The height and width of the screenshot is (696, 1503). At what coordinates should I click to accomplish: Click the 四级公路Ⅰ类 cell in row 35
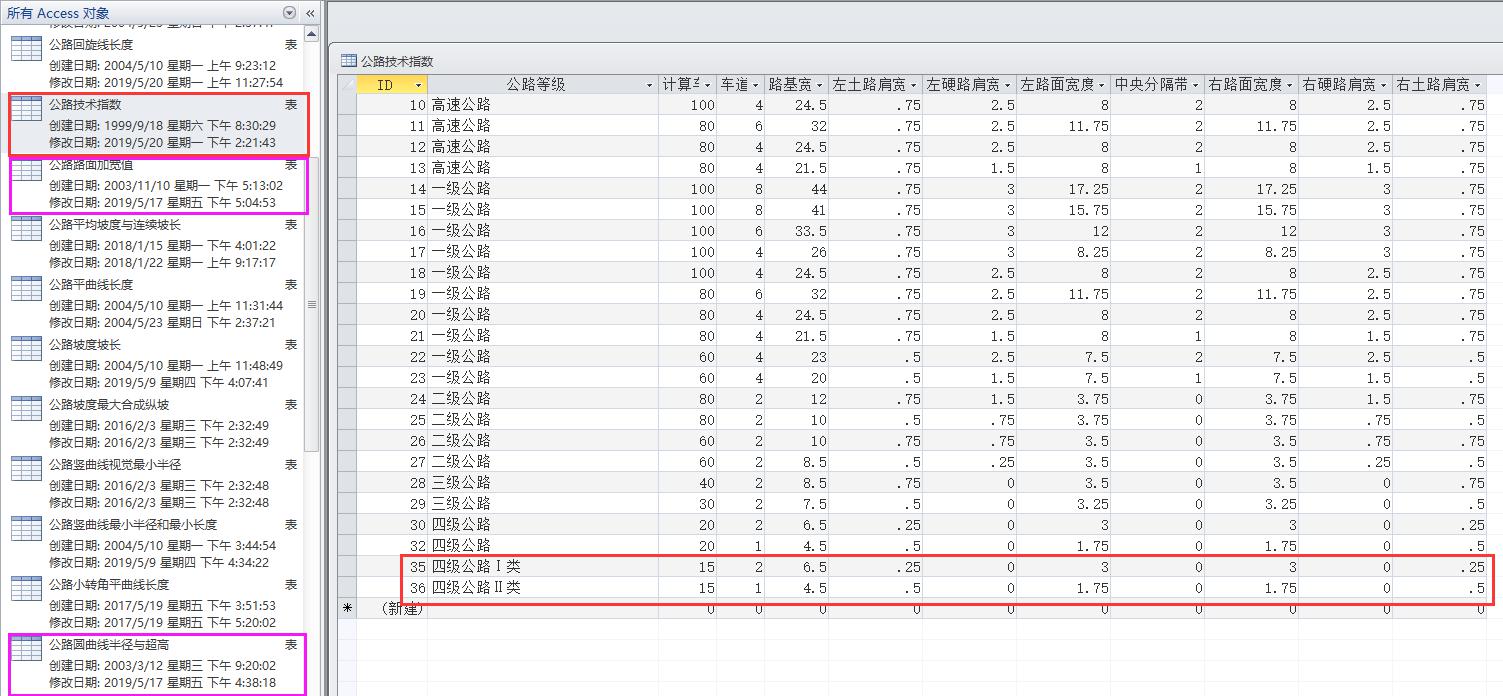[x=476, y=567]
